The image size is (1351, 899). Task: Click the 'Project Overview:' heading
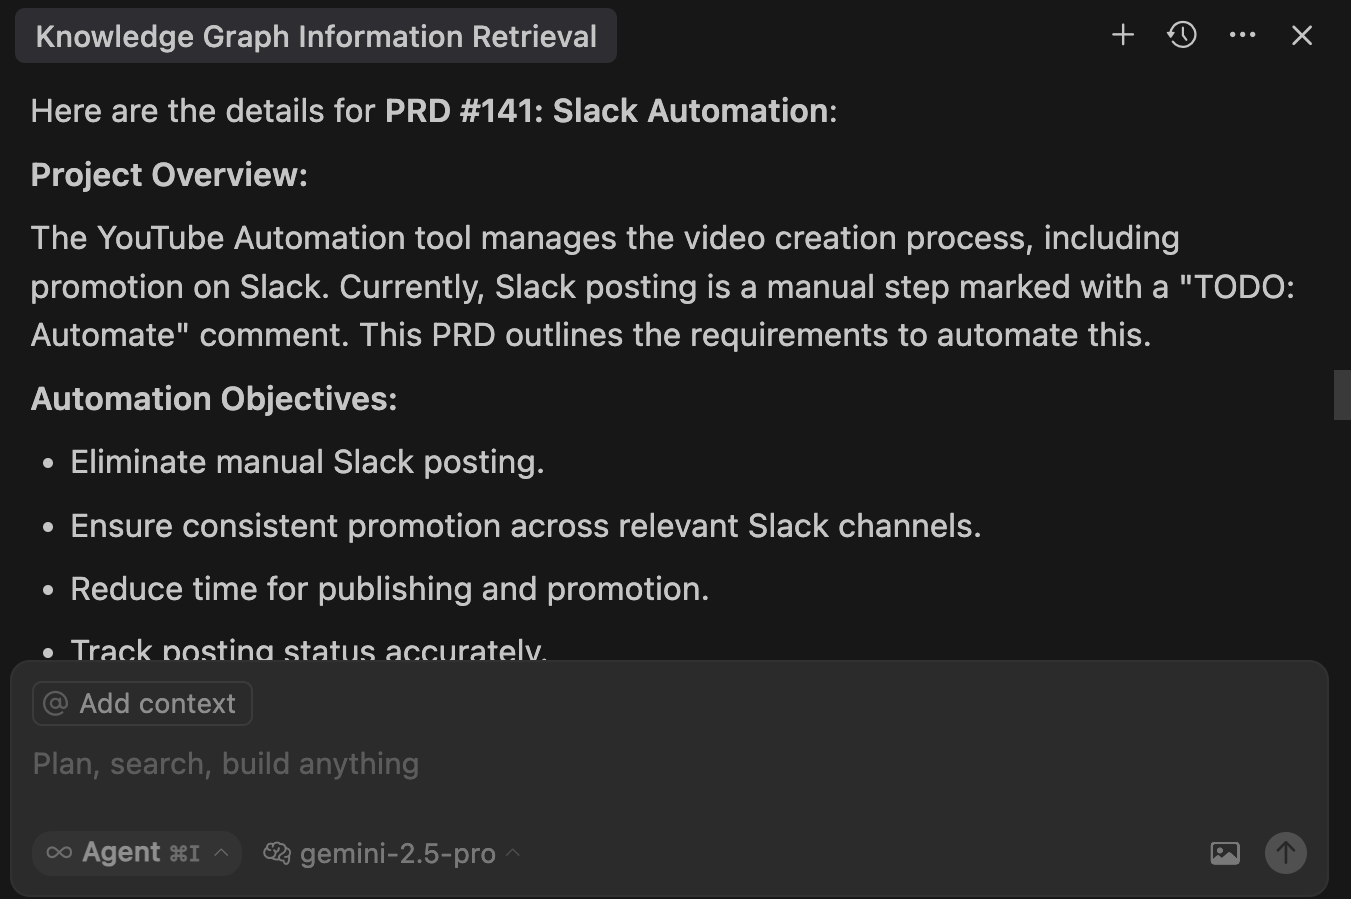tap(169, 175)
